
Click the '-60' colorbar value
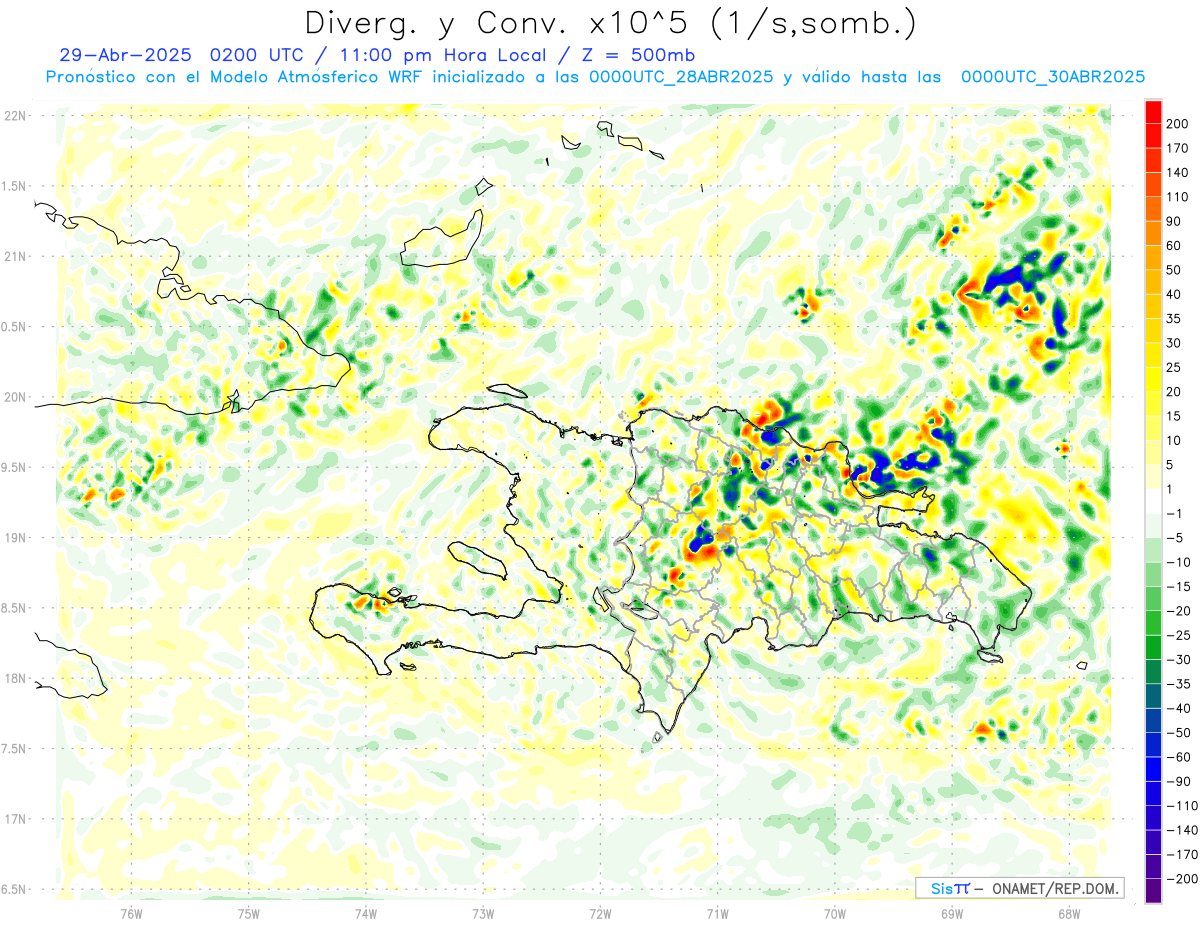click(1180, 757)
